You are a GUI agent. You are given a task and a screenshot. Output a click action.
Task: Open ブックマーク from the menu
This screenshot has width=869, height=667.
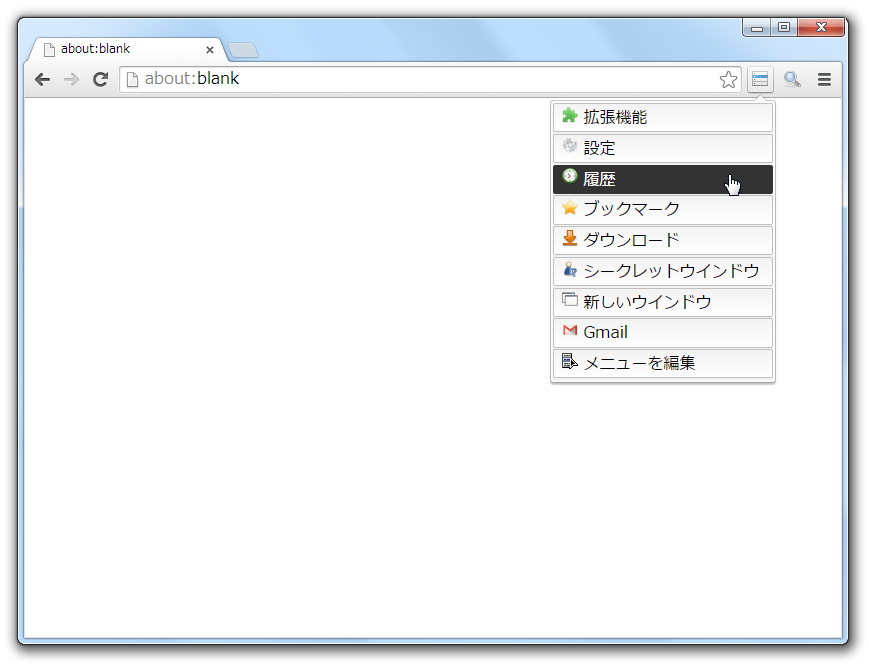click(x=663, y=209)
